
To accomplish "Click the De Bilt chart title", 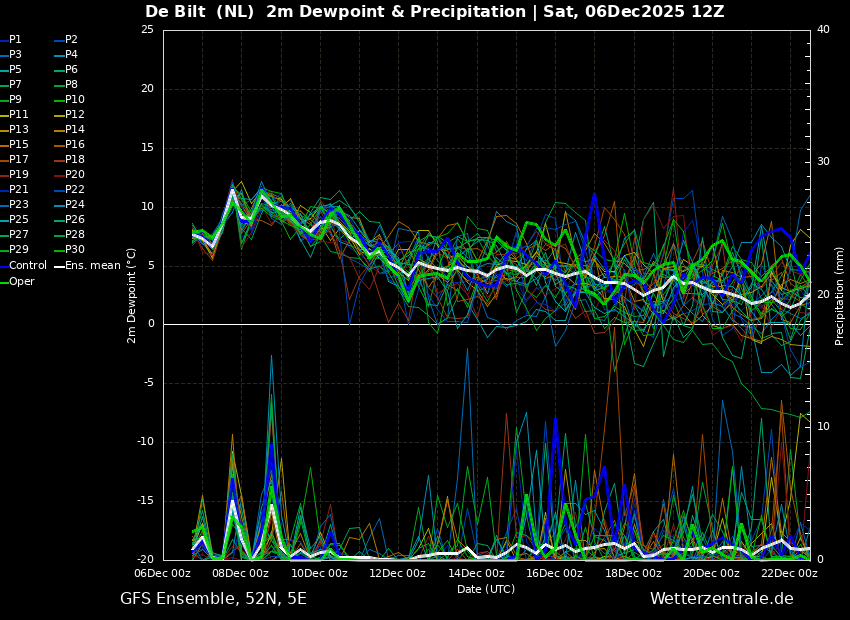I will coord(434,12).
